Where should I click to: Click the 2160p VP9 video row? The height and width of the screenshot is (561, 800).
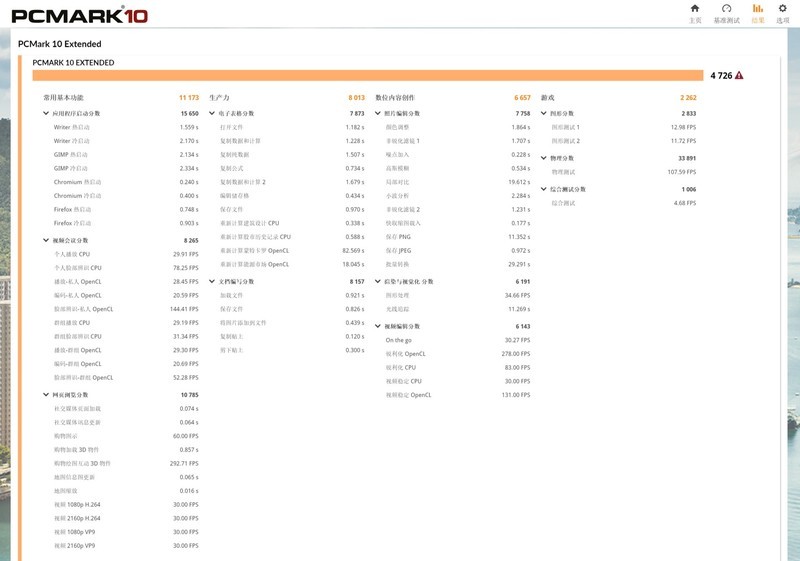[126, 546]
